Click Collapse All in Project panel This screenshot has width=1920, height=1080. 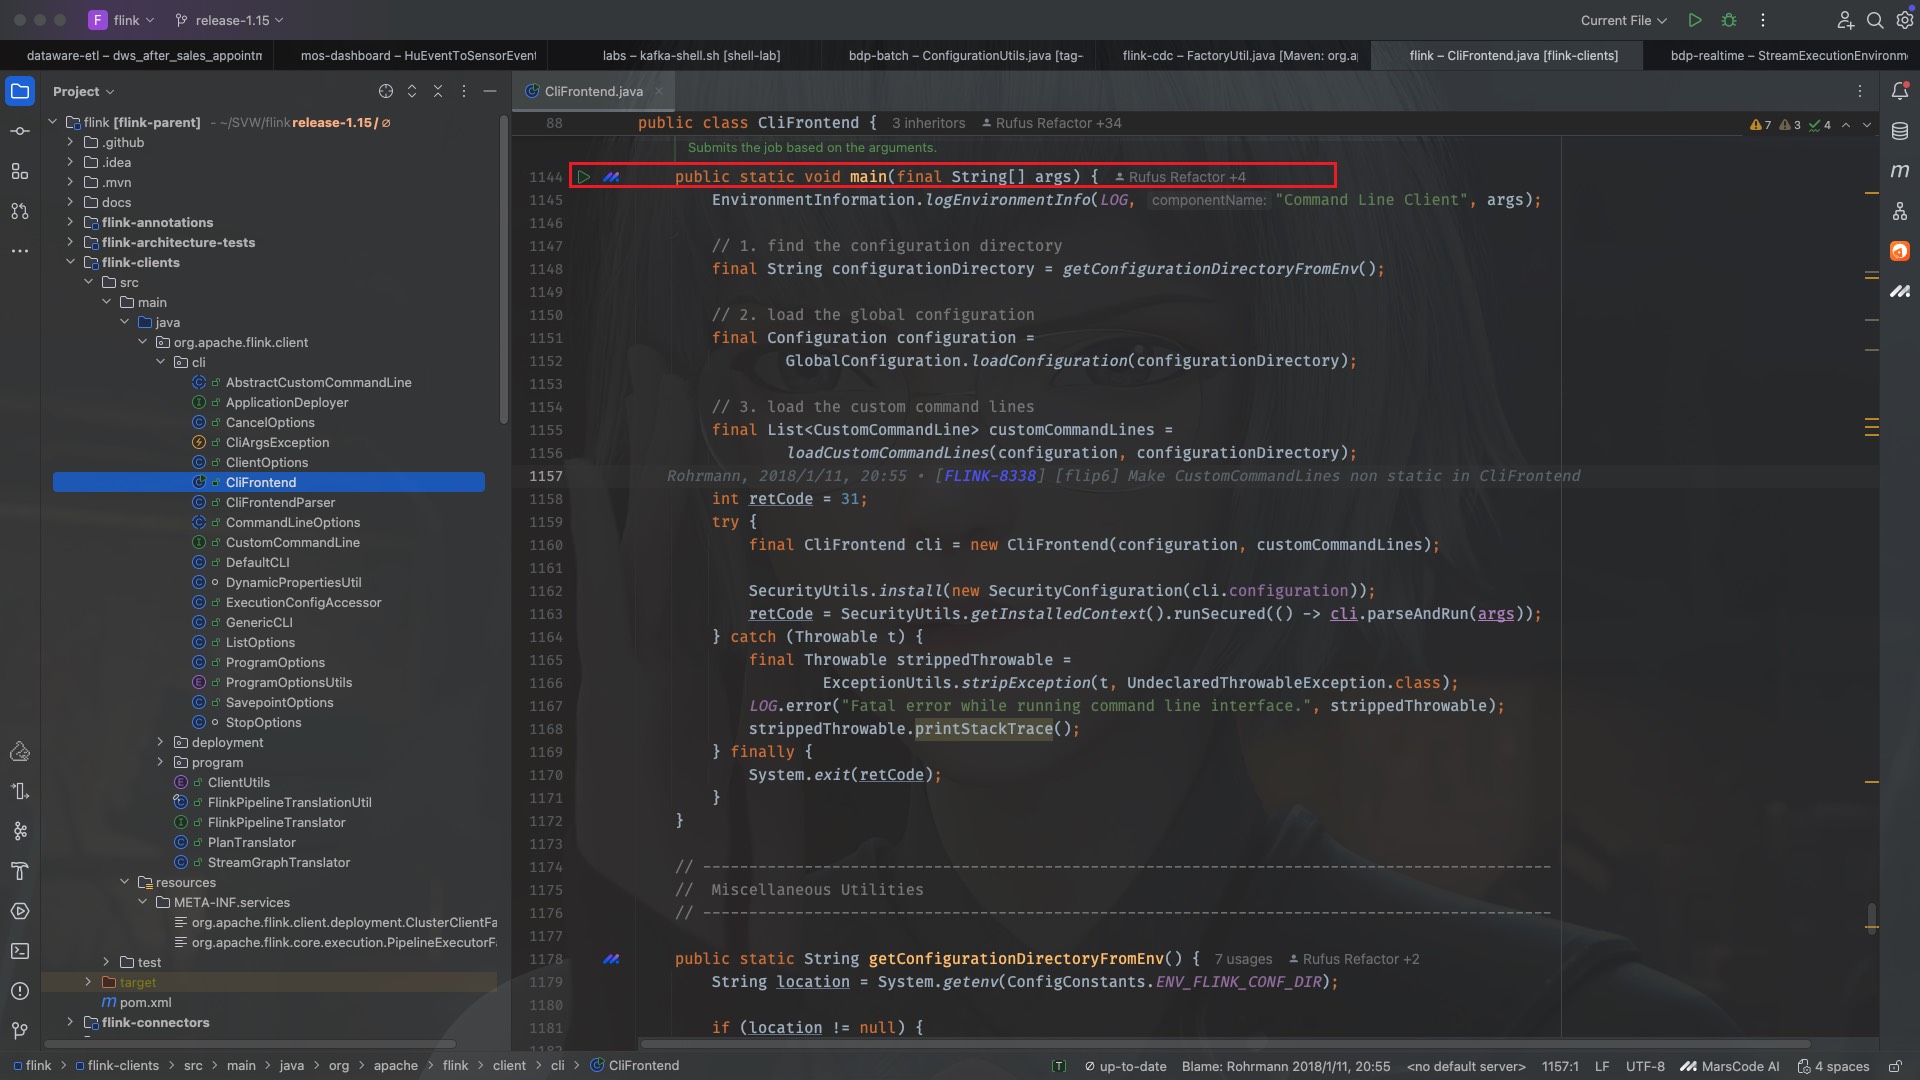click(438, 91)
